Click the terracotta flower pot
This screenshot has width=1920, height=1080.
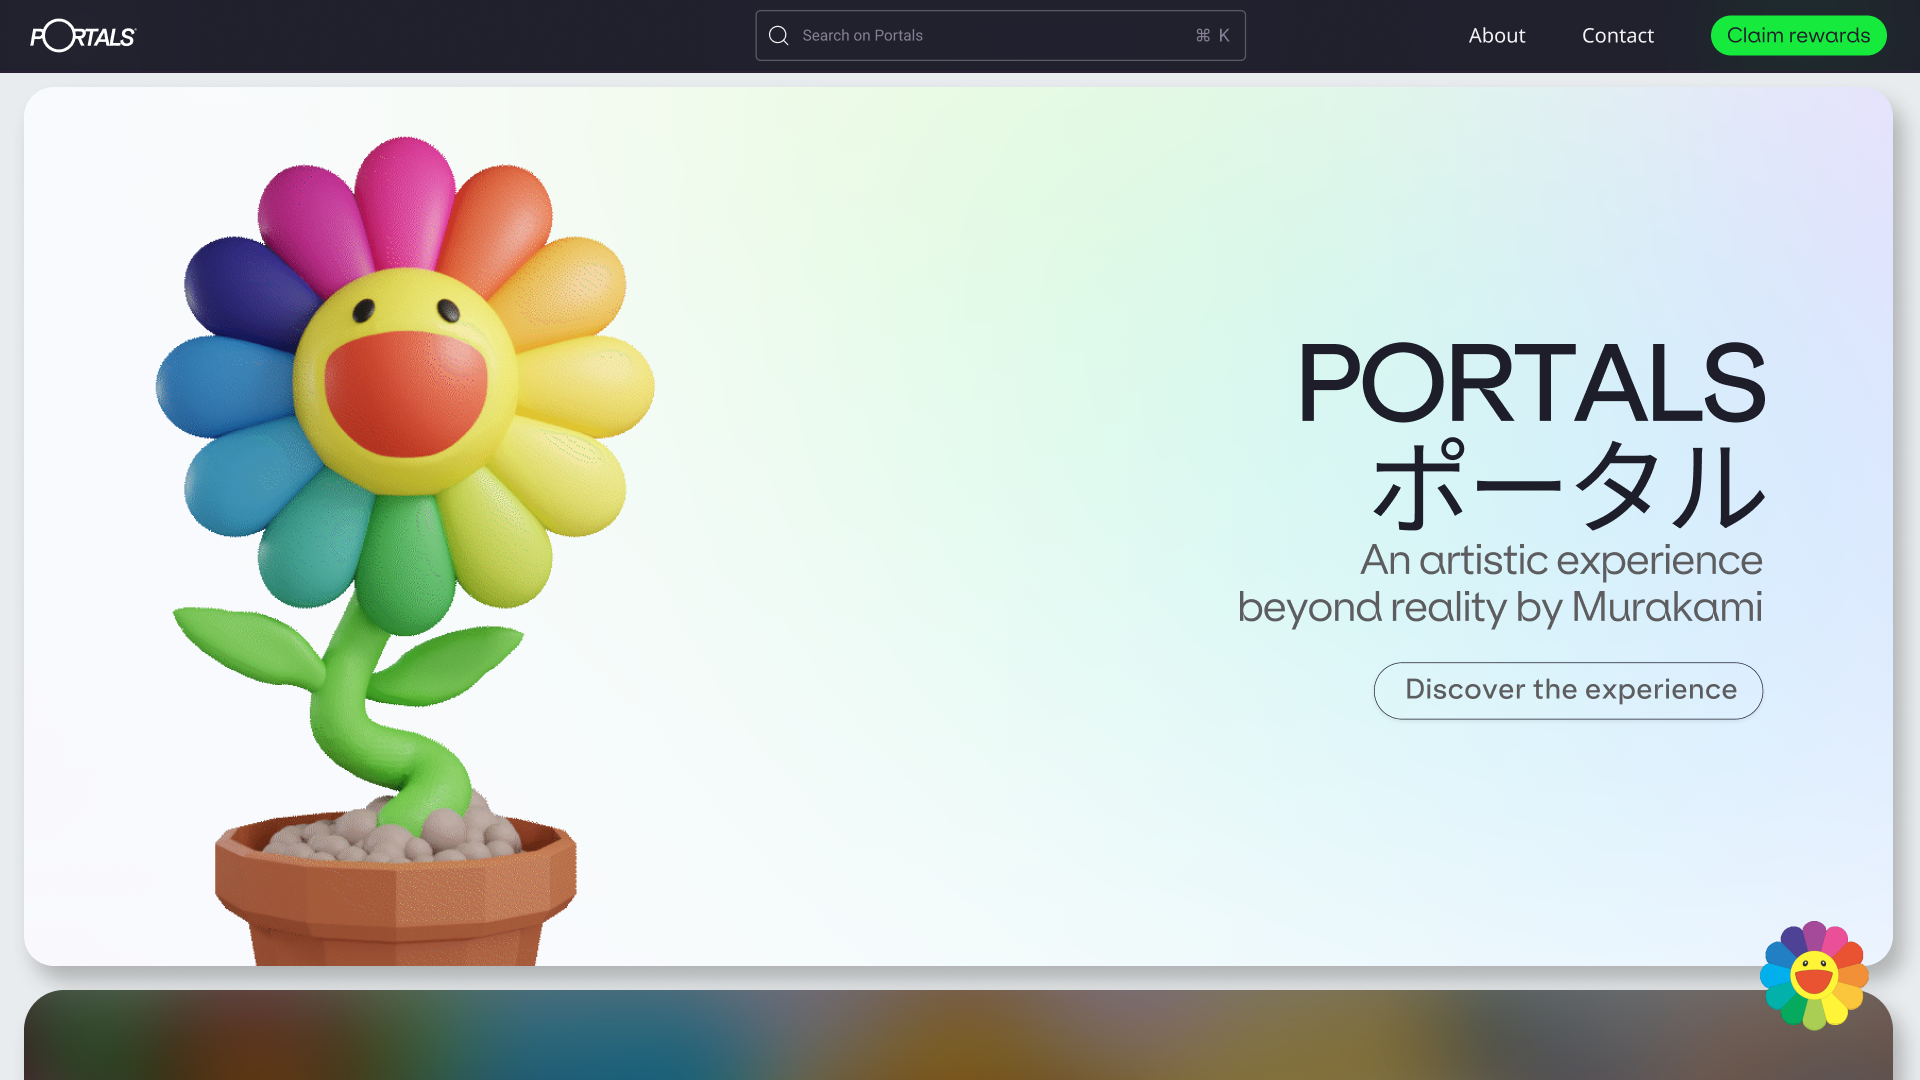tap(395, 895)
